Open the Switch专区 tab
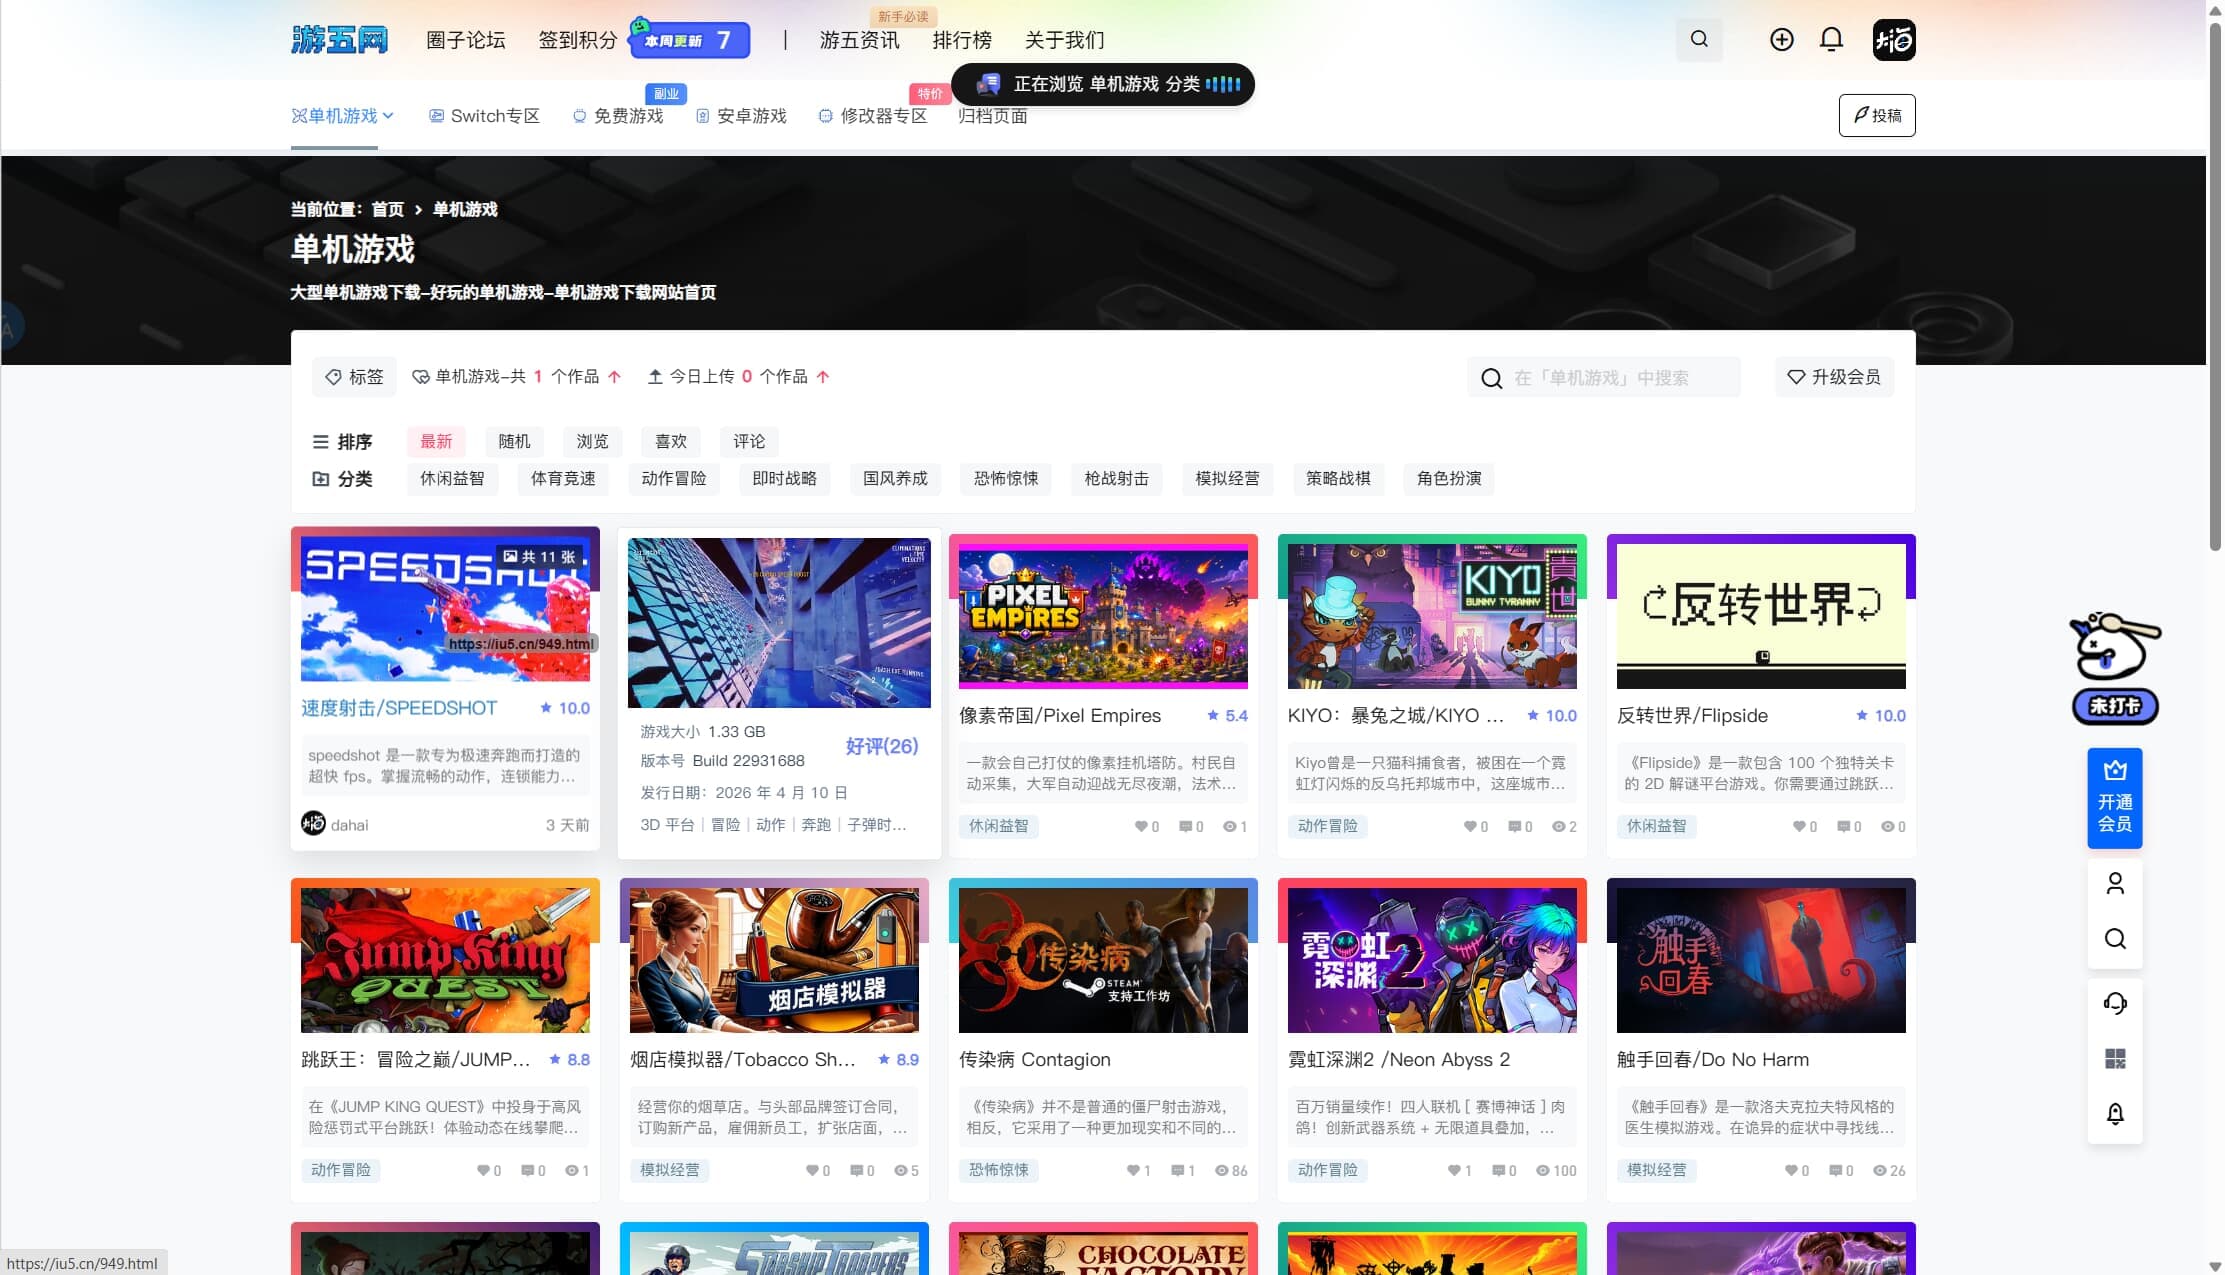 (x=484, y=116)
